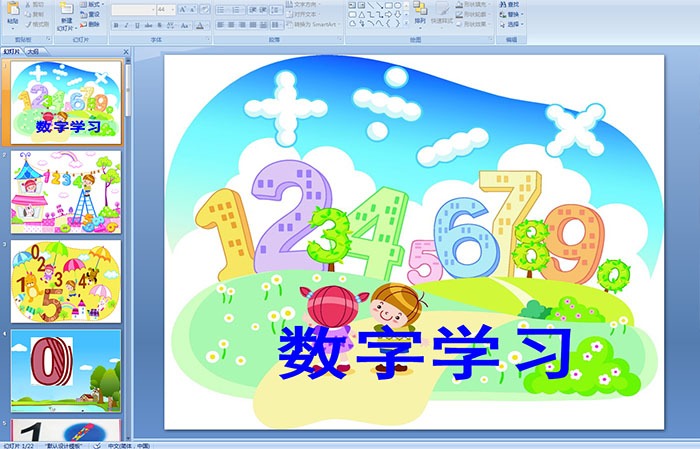Open the Shape Effects (形状效果) menu
The image size is (700, 449).
474,24
